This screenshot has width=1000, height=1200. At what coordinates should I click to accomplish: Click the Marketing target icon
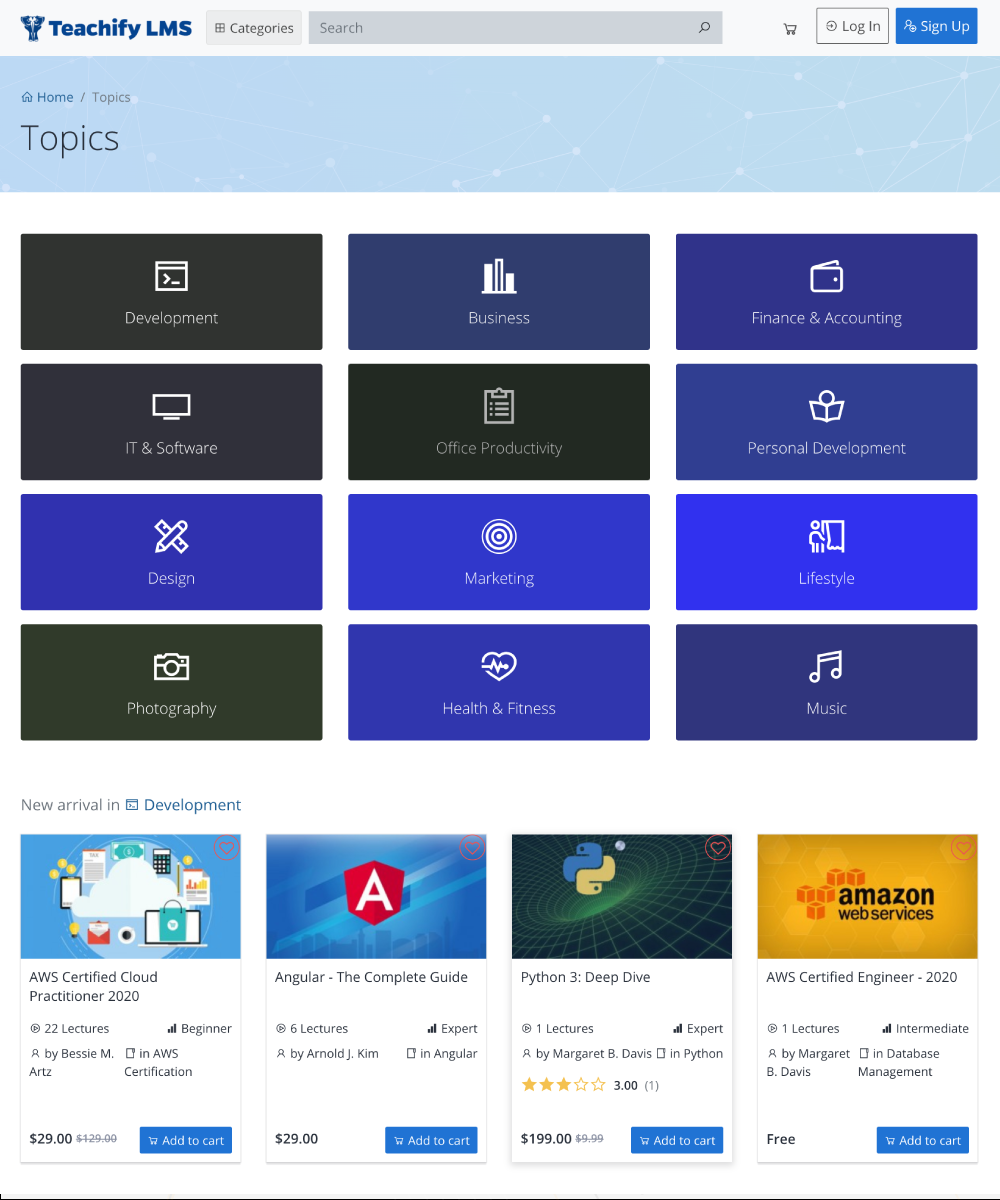[499, 536]
